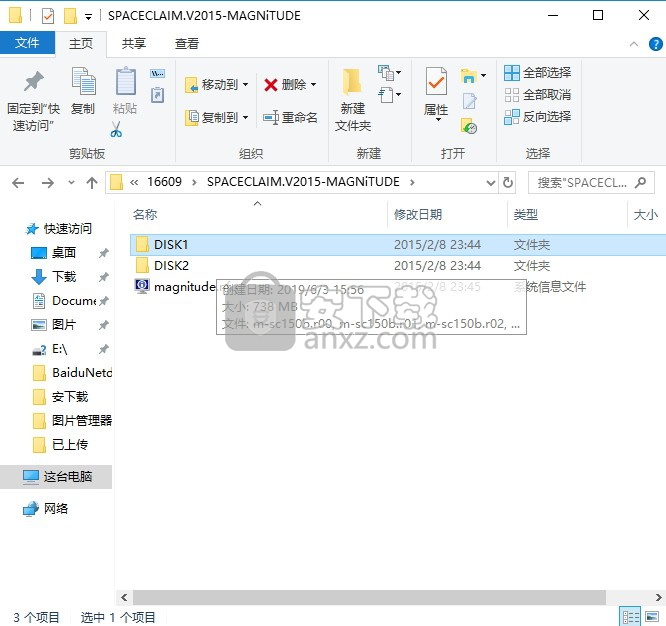Collapse the ribbon with the chevron

point(634,44)
